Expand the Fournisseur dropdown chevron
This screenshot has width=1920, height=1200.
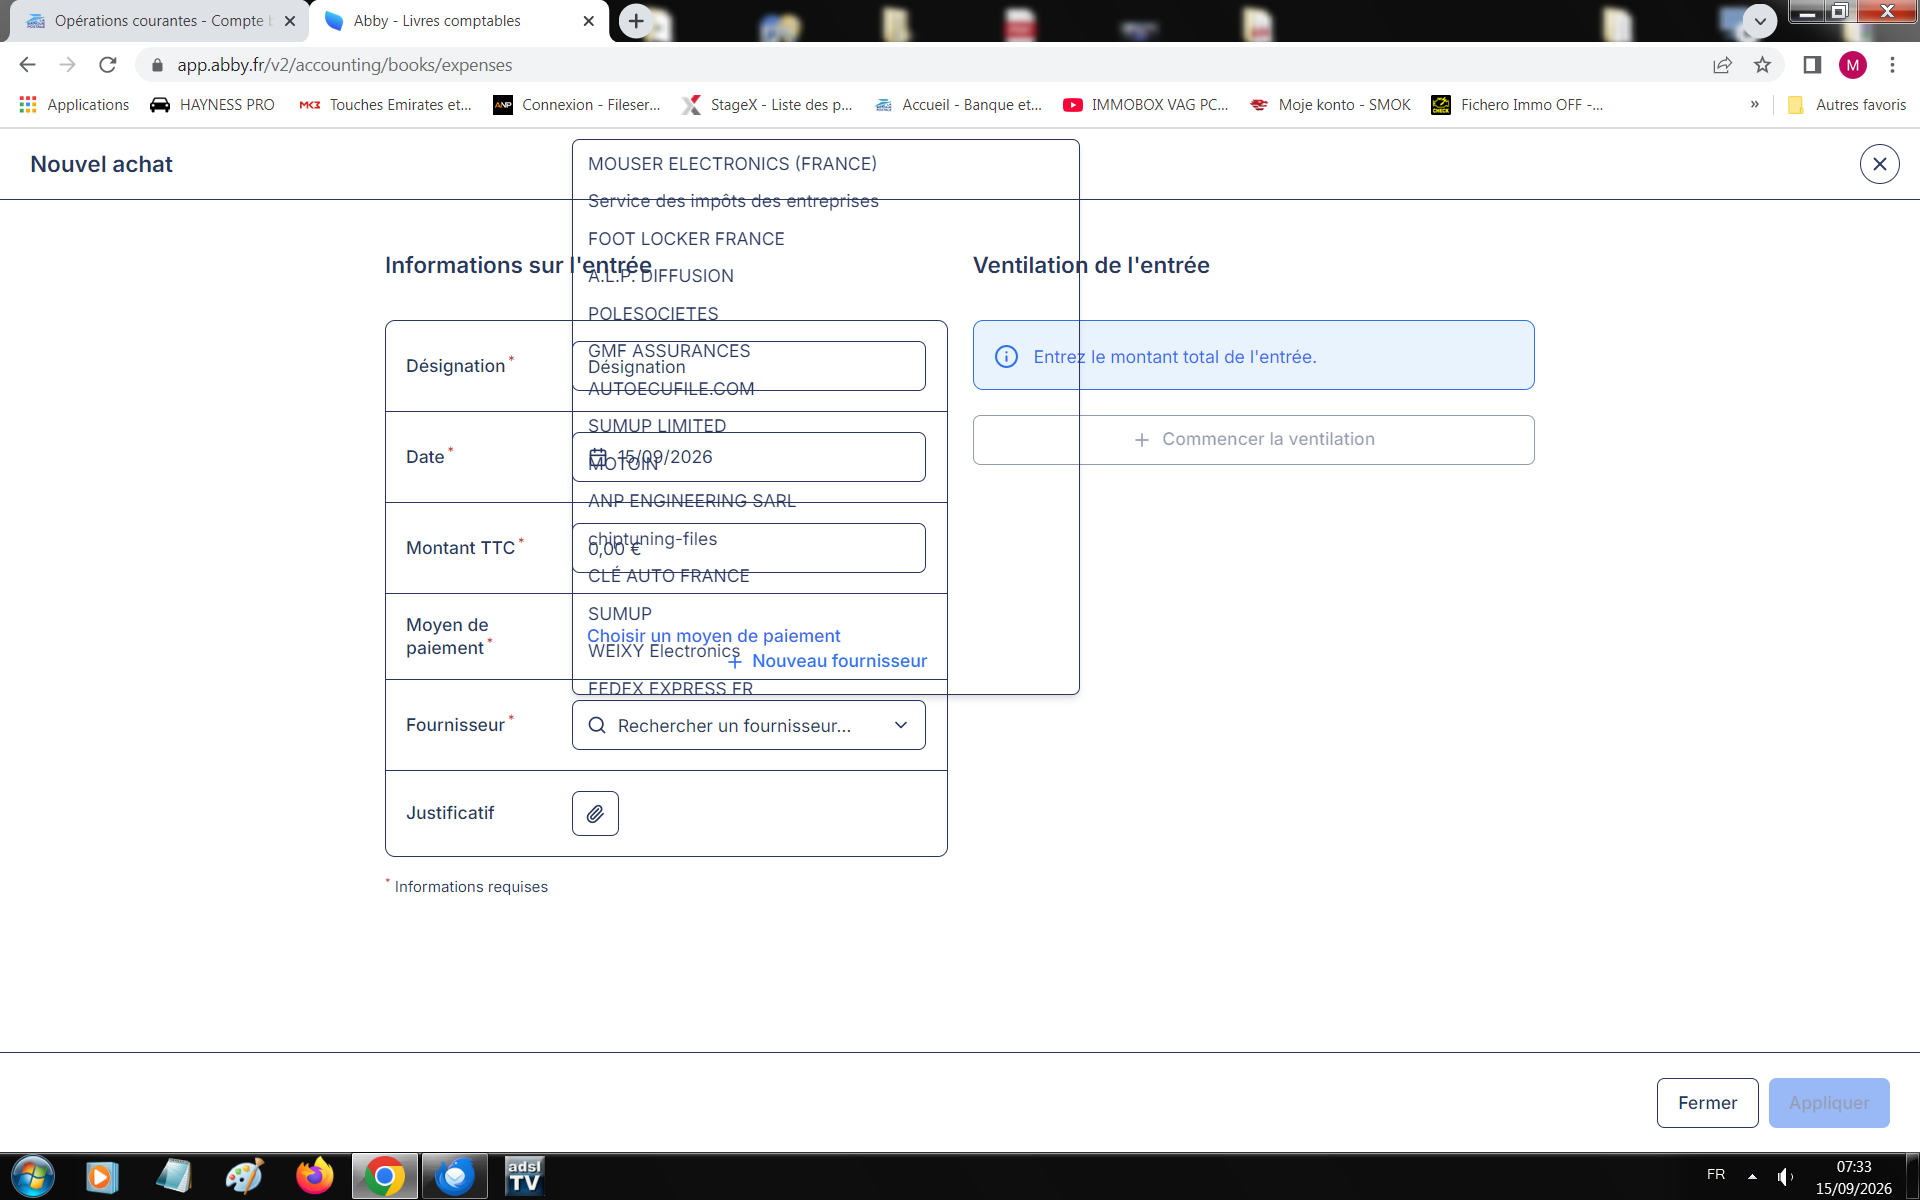click(x=901, y=725)
